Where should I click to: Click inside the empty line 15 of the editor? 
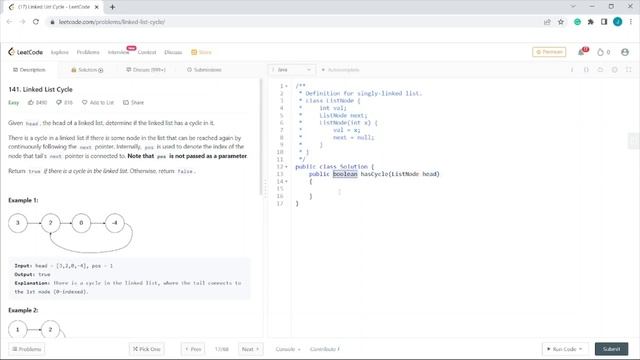point(465,189)
